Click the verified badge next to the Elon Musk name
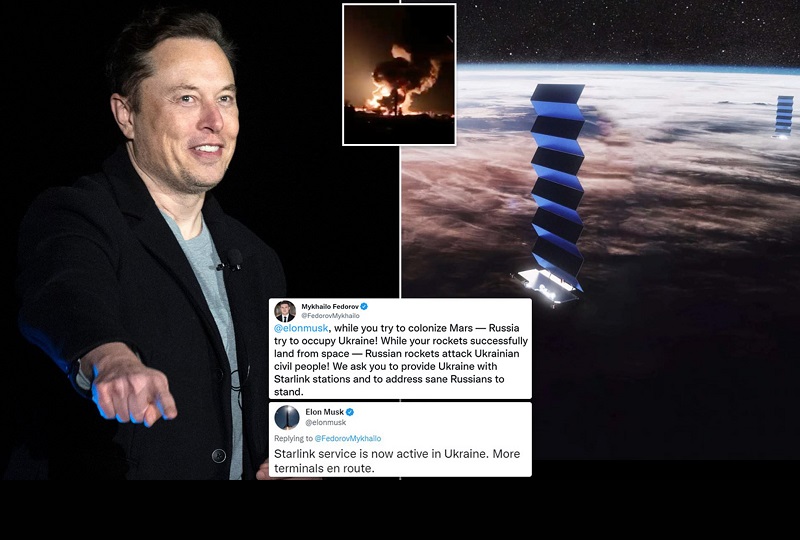800x540 pixels. tap(350, 412)
